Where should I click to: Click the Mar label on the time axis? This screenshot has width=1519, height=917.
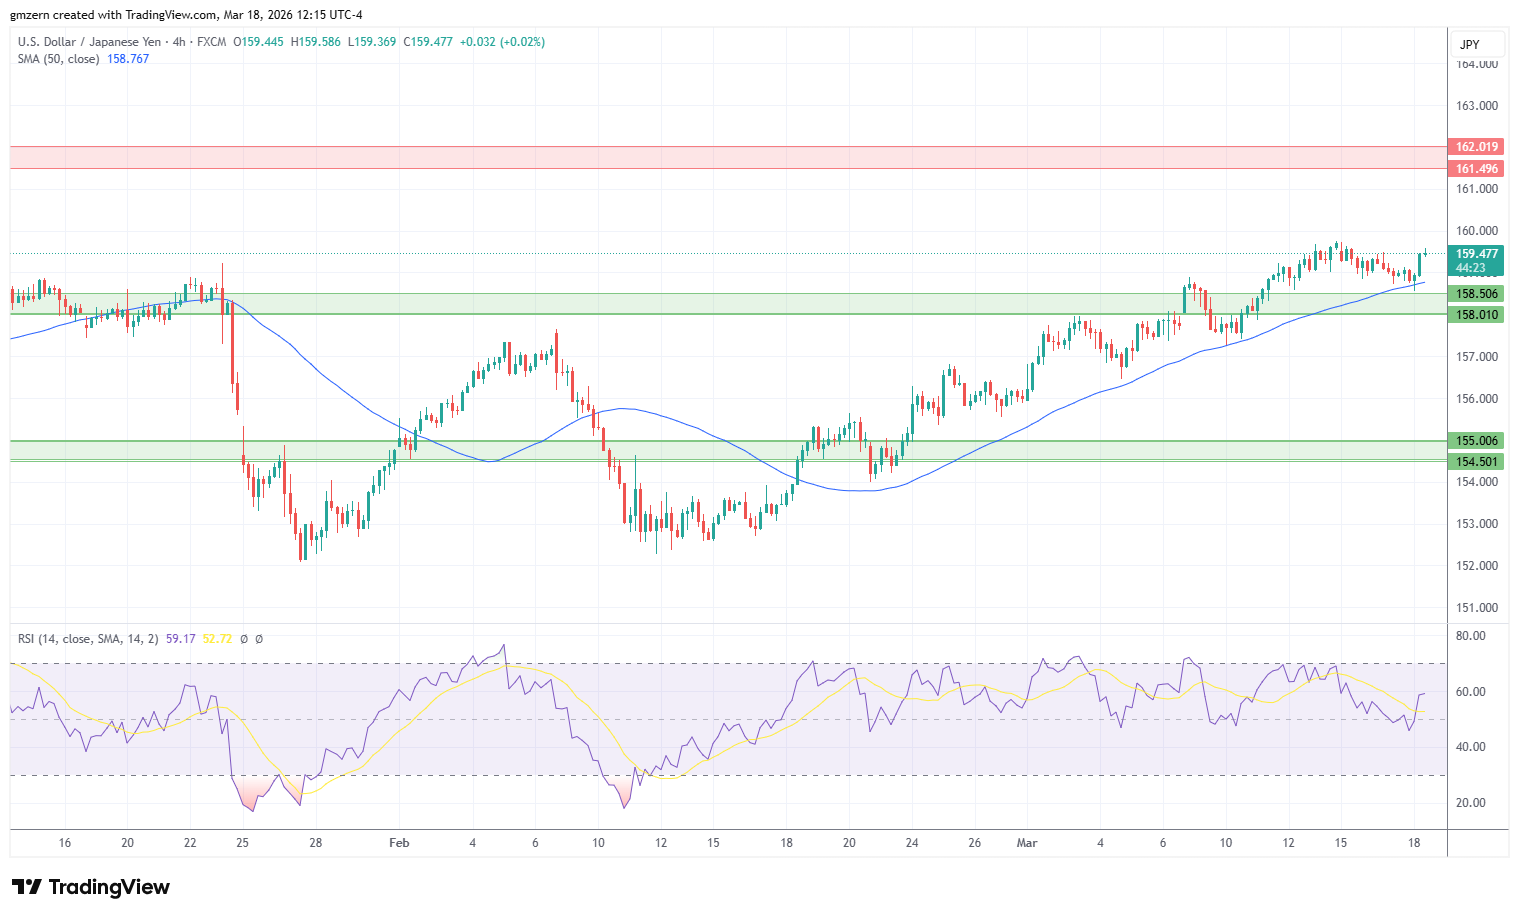(1027, 843)
